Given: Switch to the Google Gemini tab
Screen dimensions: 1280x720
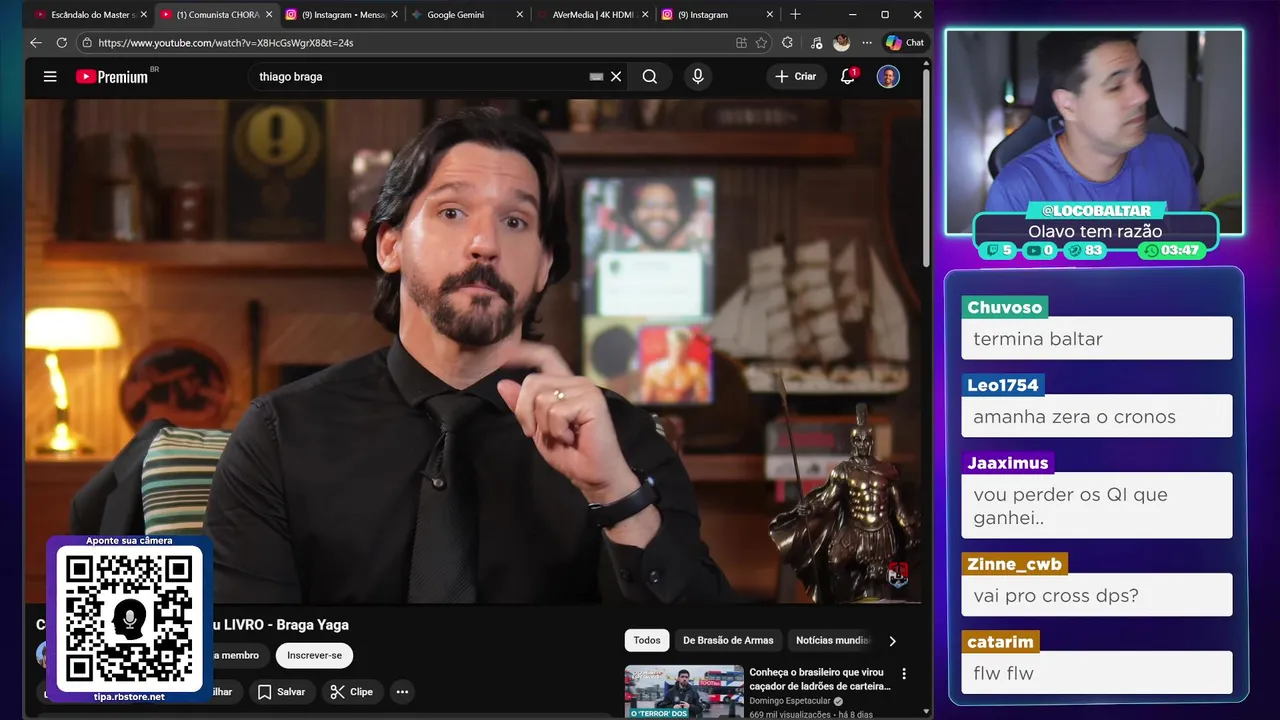Looking at the screenshot, I should (x=466, y=15).
